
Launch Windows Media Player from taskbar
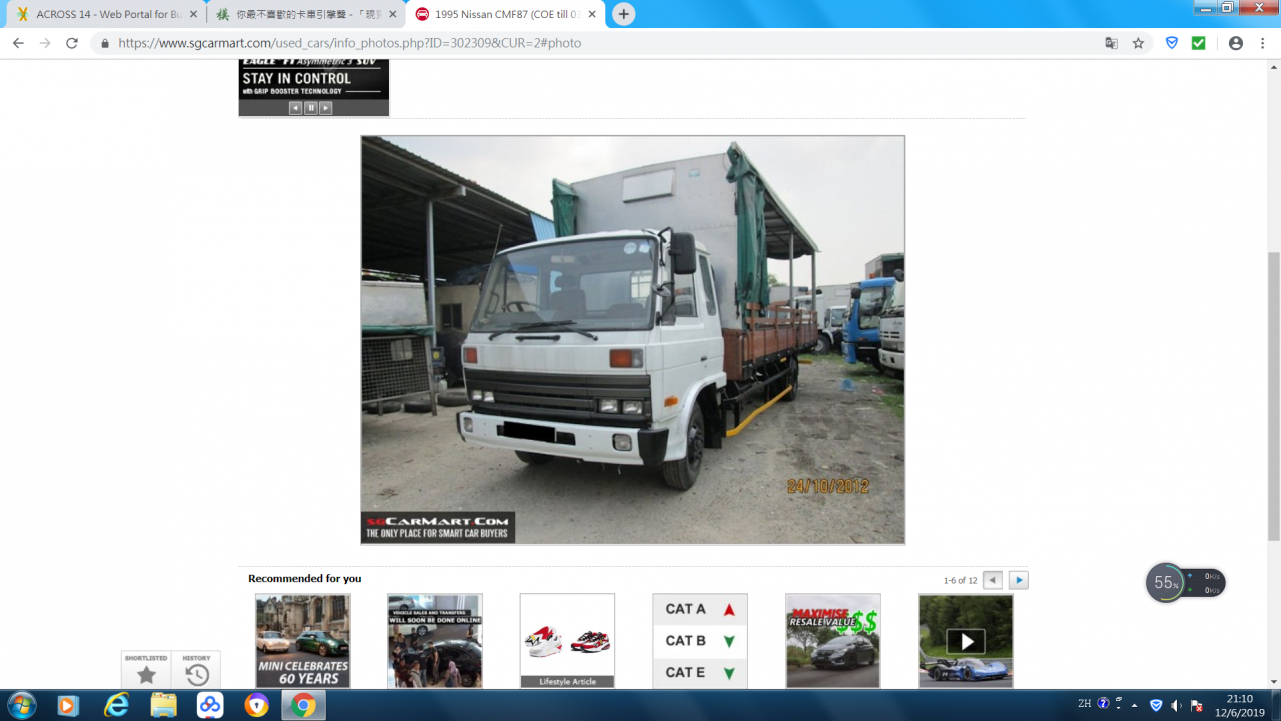tap(68, 705)
